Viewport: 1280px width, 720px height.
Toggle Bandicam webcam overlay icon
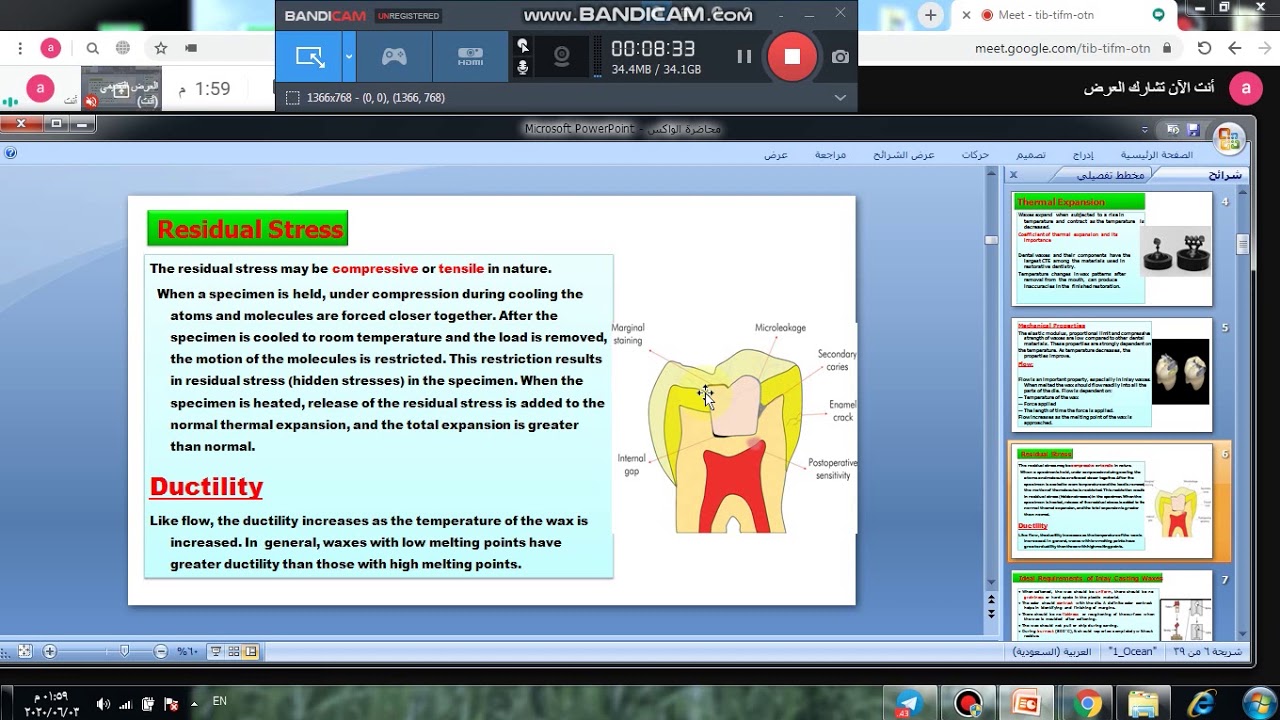click(562, 57)
